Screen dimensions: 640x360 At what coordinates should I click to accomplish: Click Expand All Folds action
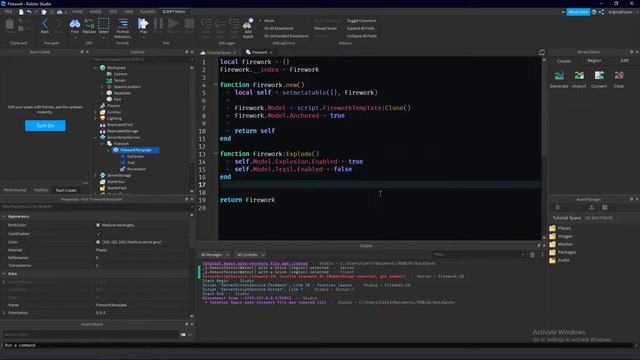pos(361,28)
